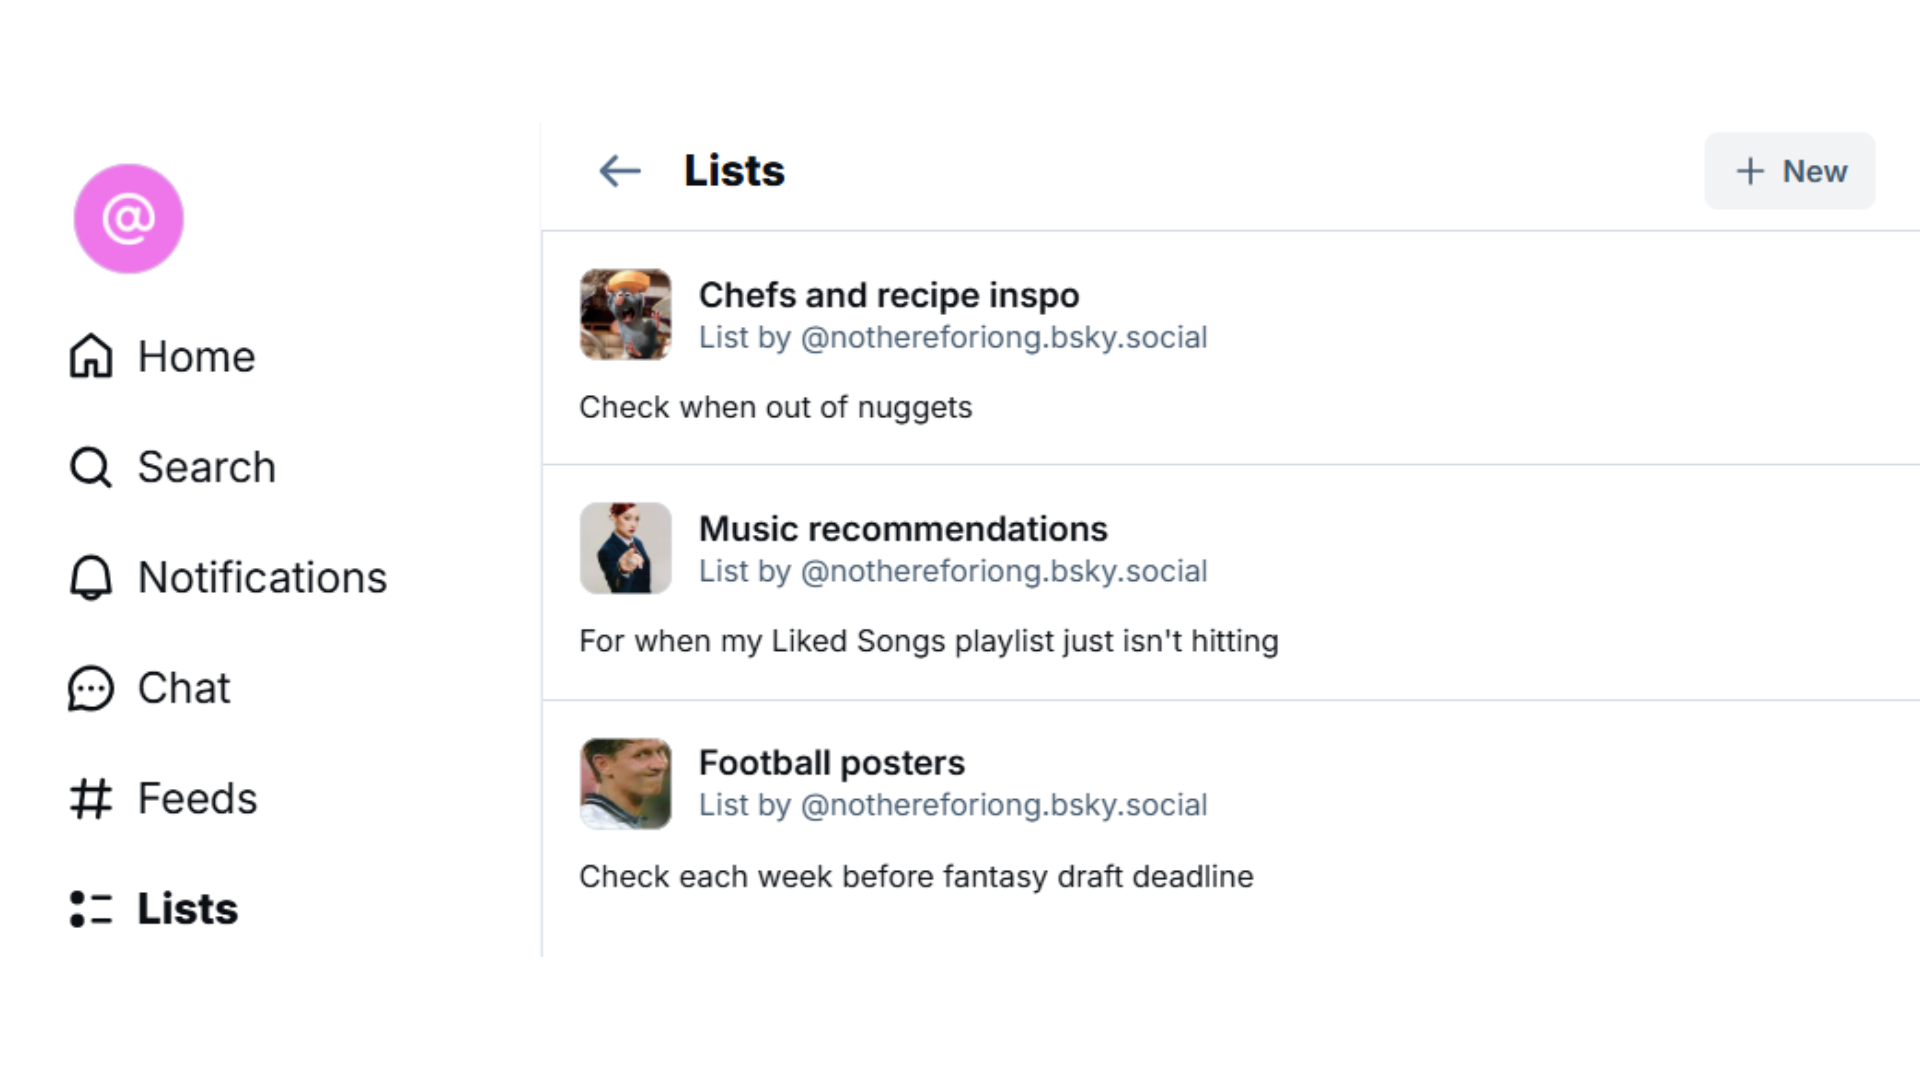Click the Ratatouille list thumbnail
This screenshot has height=1080, width=1920.
coord(625,314)
